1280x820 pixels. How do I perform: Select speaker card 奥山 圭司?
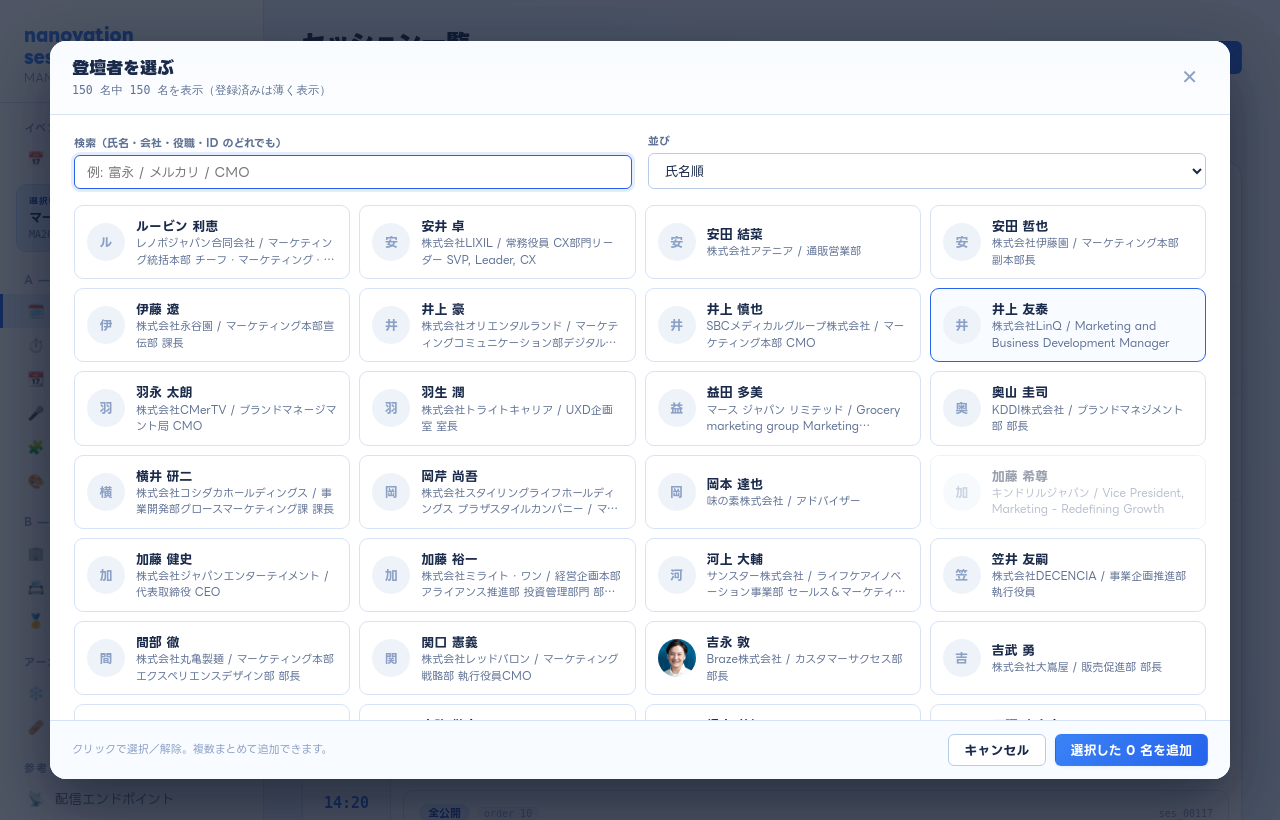point(1068,408)
